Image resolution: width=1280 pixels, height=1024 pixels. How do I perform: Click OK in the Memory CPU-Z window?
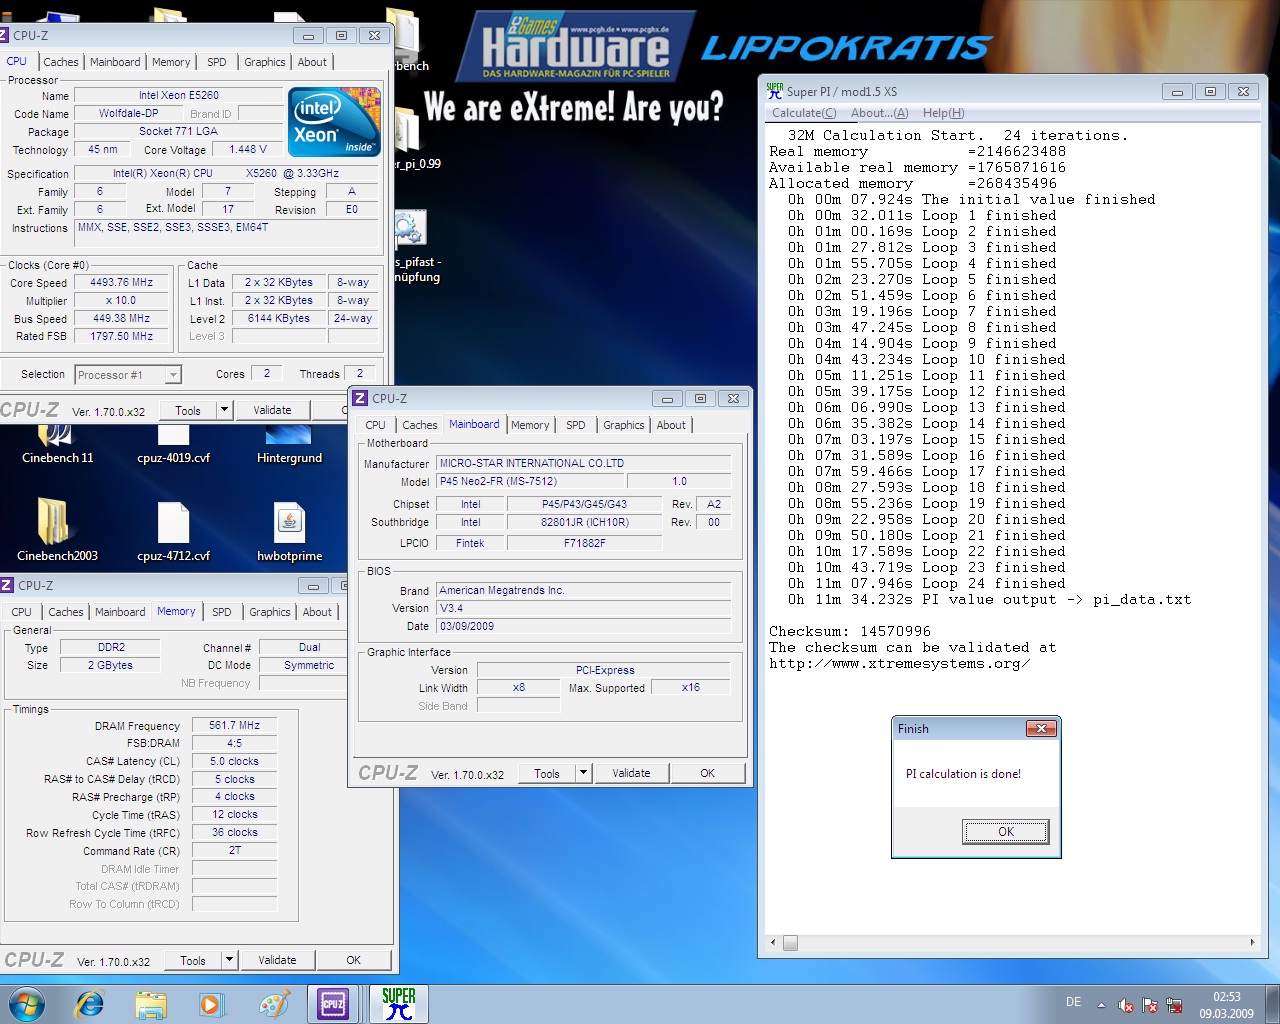pos(354,960)
